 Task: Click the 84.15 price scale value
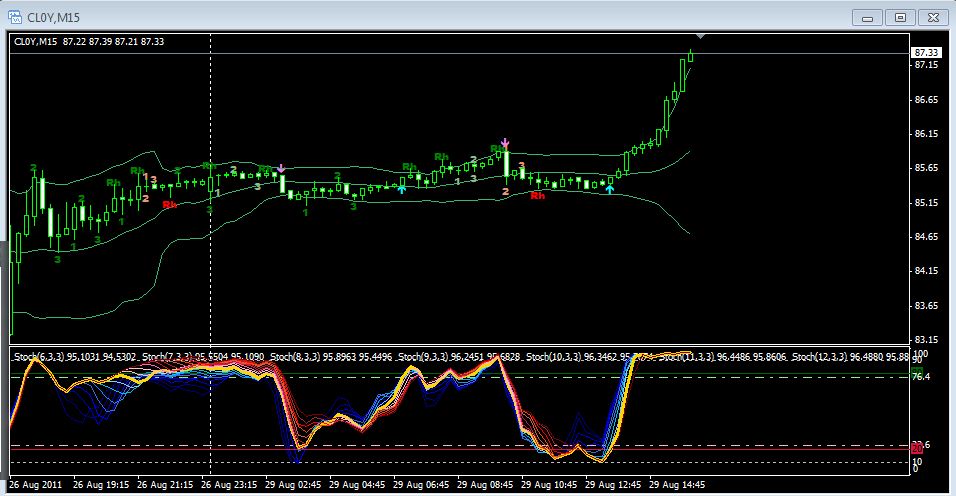pyautogui.click(x=927, y=271)
